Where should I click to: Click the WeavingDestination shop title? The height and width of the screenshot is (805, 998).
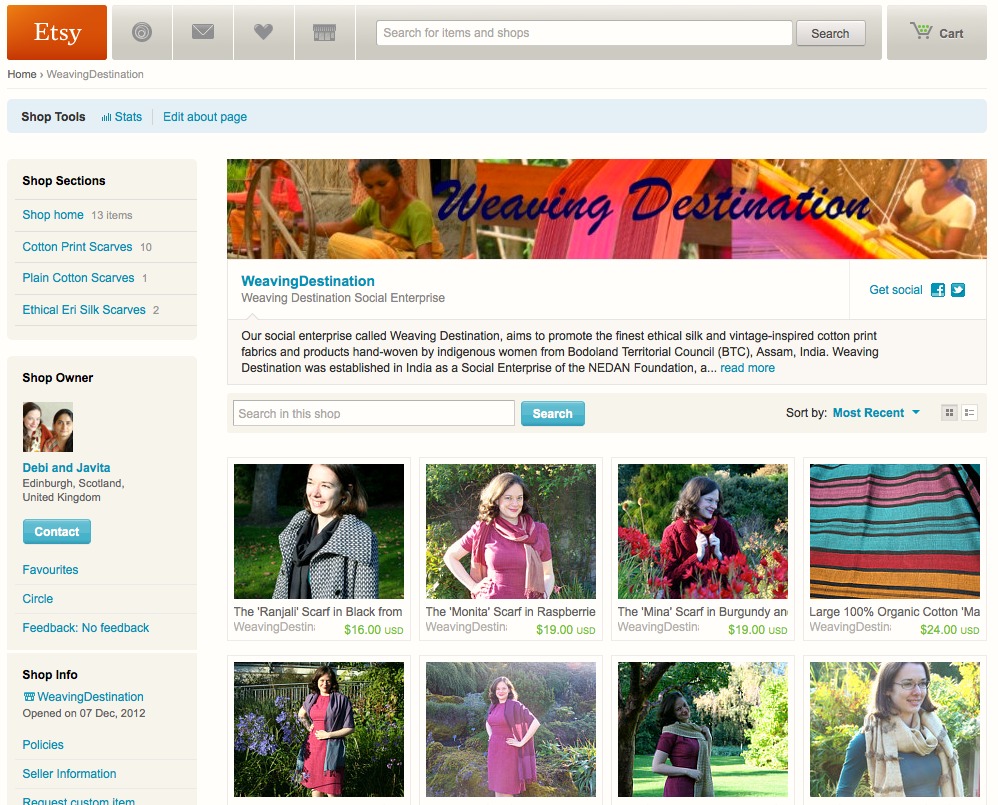click(x=307, y=281)
